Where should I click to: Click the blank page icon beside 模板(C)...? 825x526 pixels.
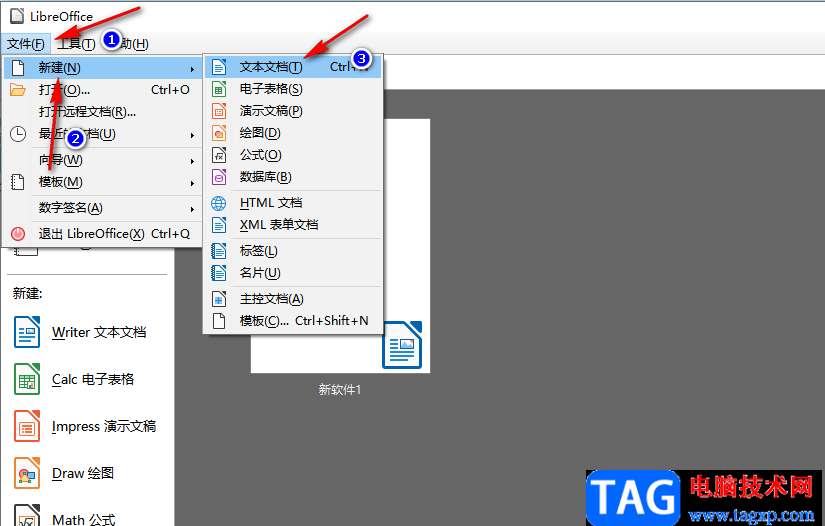pos(219,321)
